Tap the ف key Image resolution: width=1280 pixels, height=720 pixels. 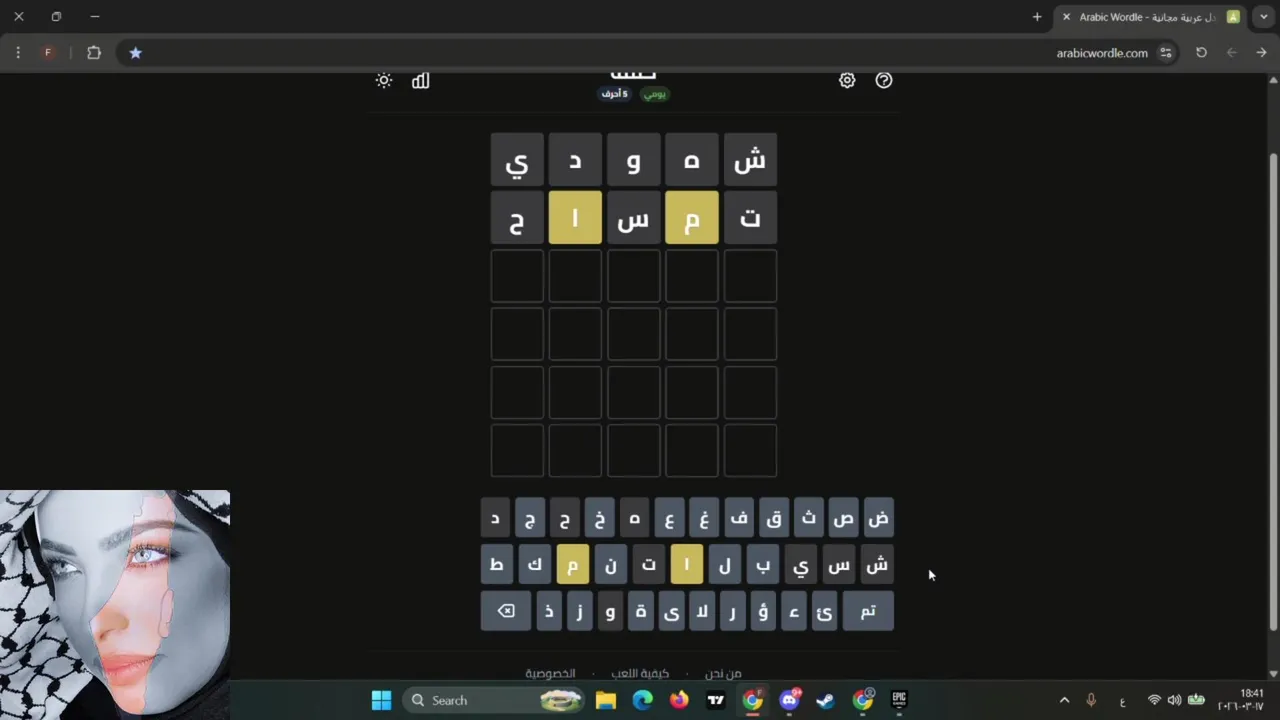[x=739, y=518]
